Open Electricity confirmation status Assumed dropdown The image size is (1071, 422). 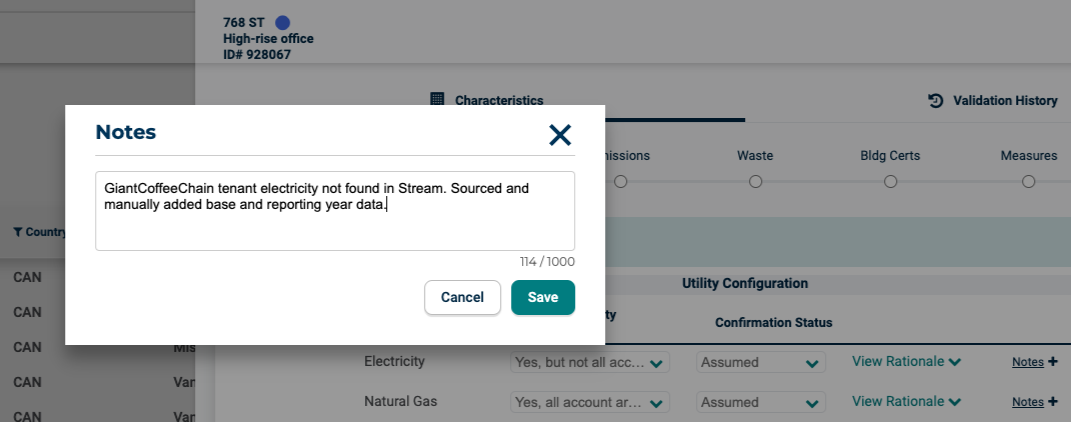coord(759,363)
